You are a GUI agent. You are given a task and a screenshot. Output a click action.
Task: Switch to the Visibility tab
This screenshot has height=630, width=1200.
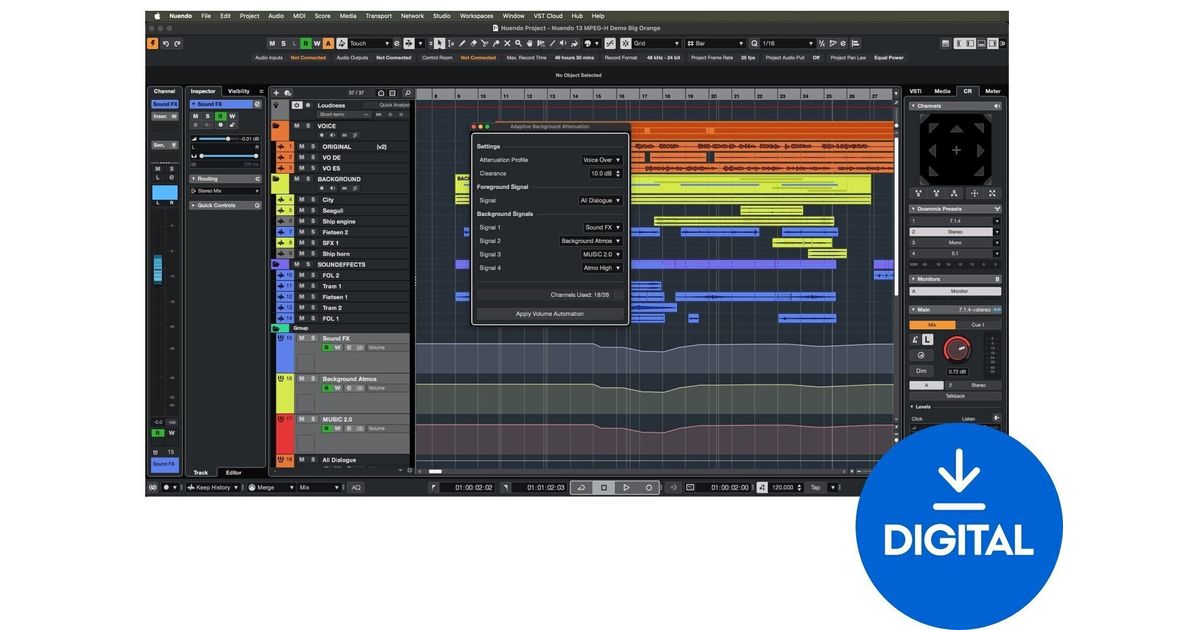pyautogui.click(x=239, y=91)
